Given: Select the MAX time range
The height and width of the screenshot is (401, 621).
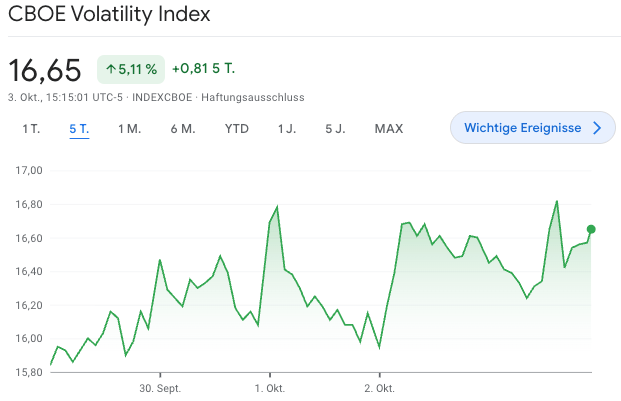Looking at the screenshot, I should 388,128.
